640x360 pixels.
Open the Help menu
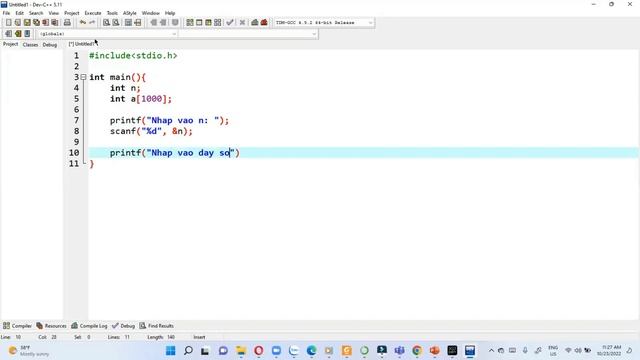pyautogui.click(x=170, y=13)
